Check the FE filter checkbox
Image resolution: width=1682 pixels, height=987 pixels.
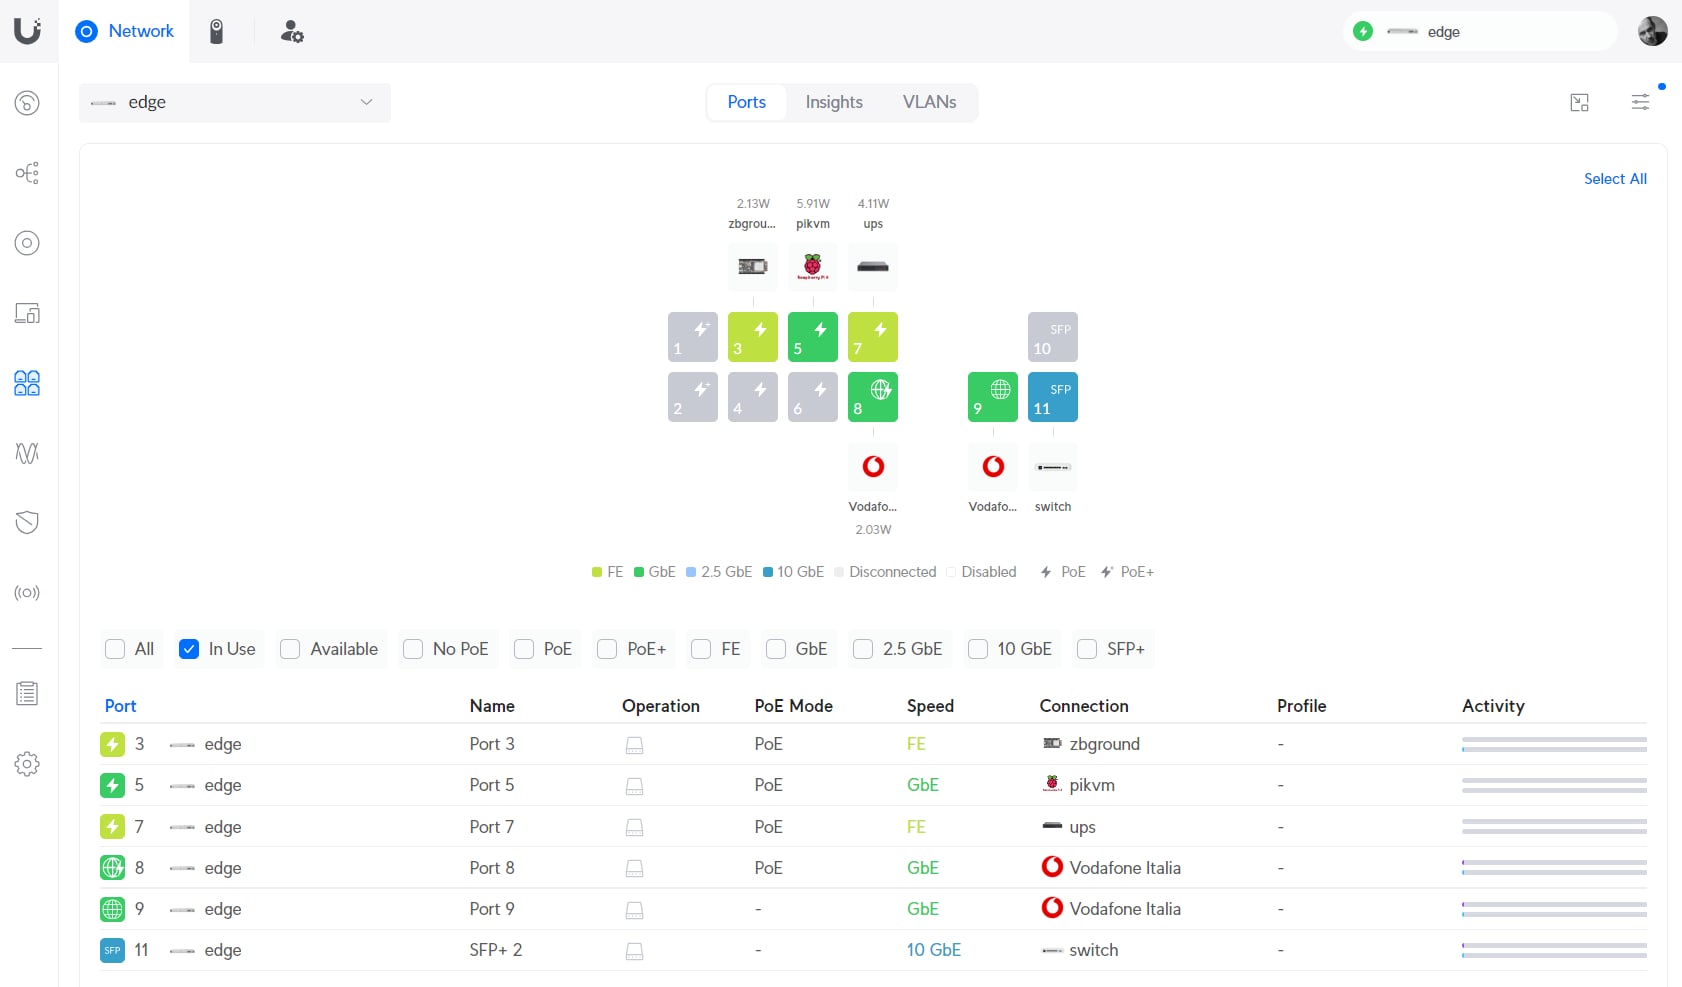pyautogui.click(x=701, y=649)
